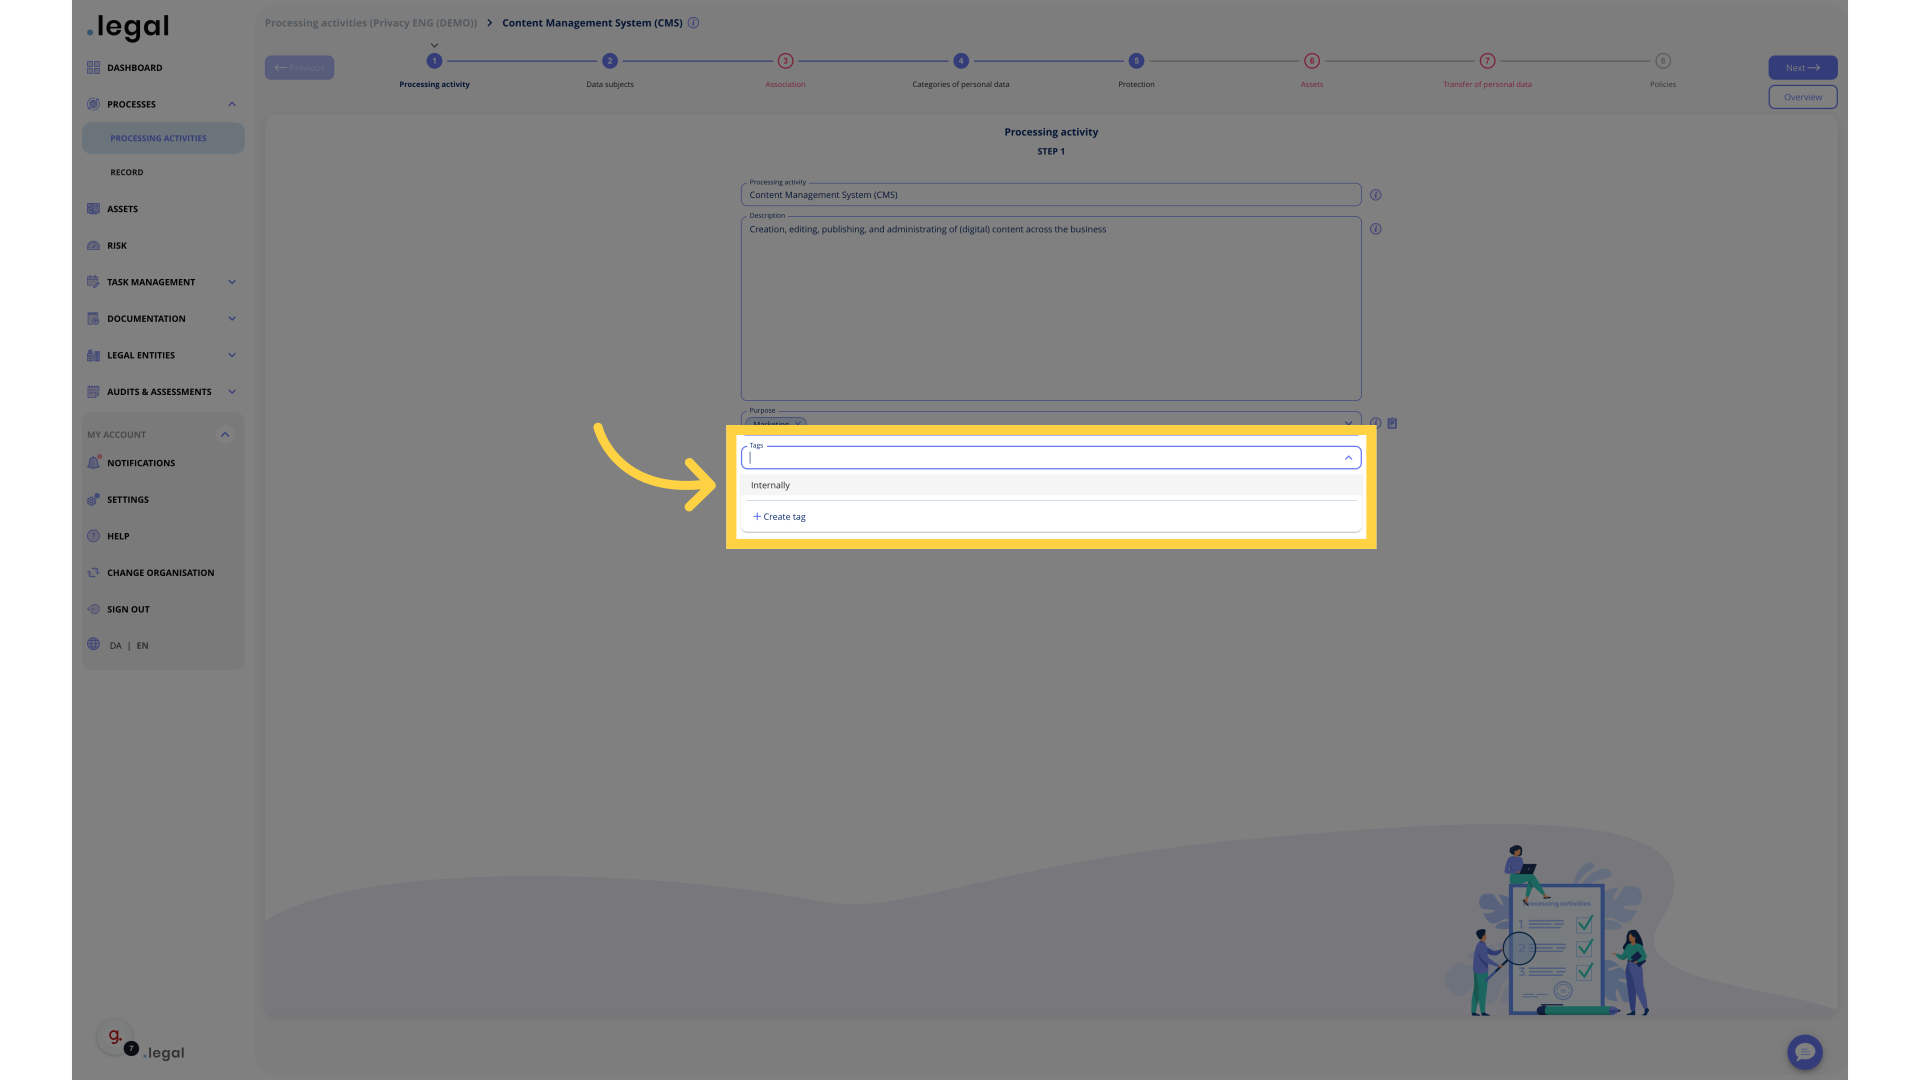
Task: Go to step 8 Policies
Action: point(1663,61)
